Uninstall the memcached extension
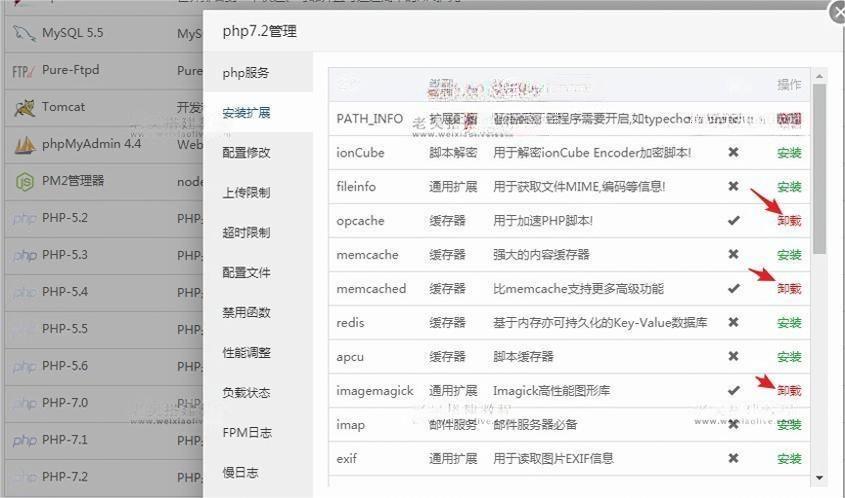The image size is (845, 498). [789, 289]
